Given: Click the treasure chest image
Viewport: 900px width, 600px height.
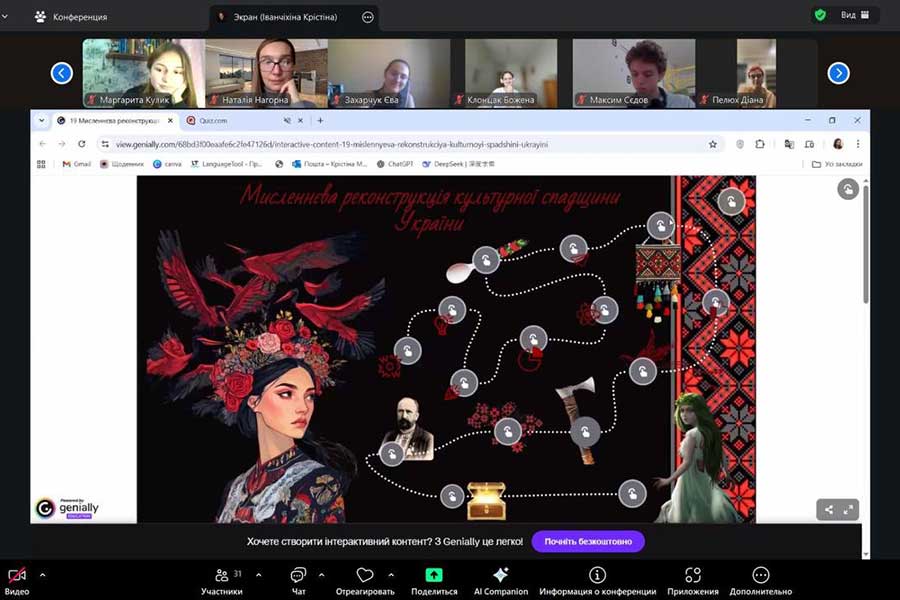Looking at the screenshot, I should click(x=486, y=500).
